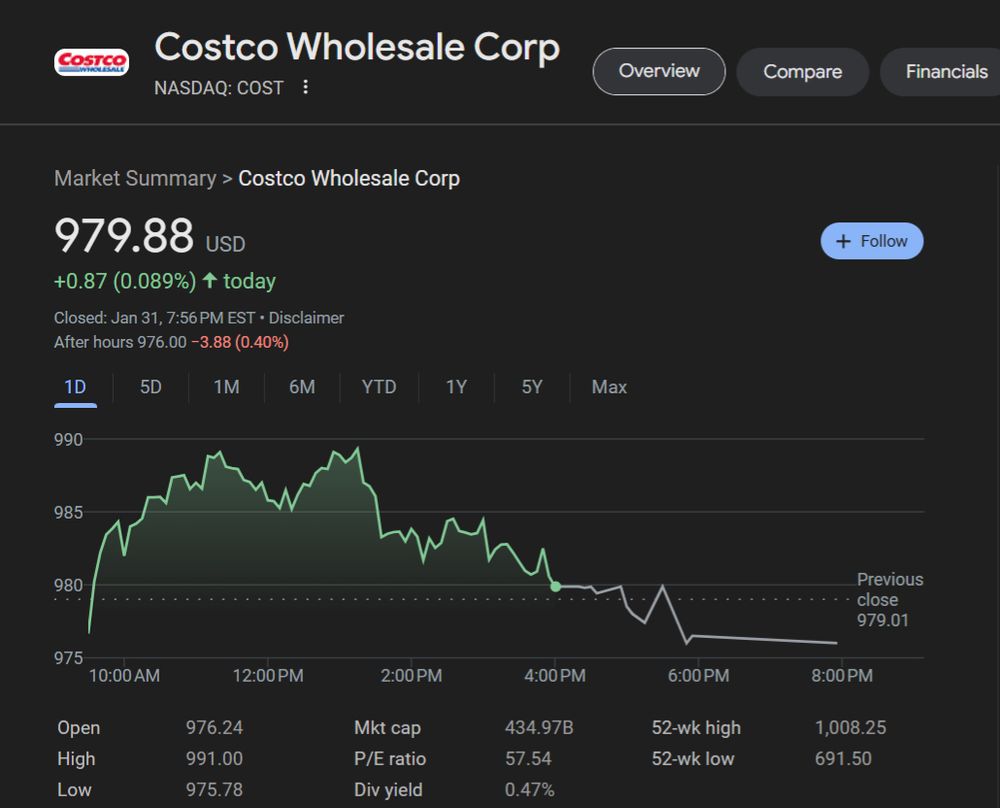Image resolution: width=1000 pixels, height=808 pixels.
Task: Follow Costco Wholesale Corp stock
Action: pos(872,241)
